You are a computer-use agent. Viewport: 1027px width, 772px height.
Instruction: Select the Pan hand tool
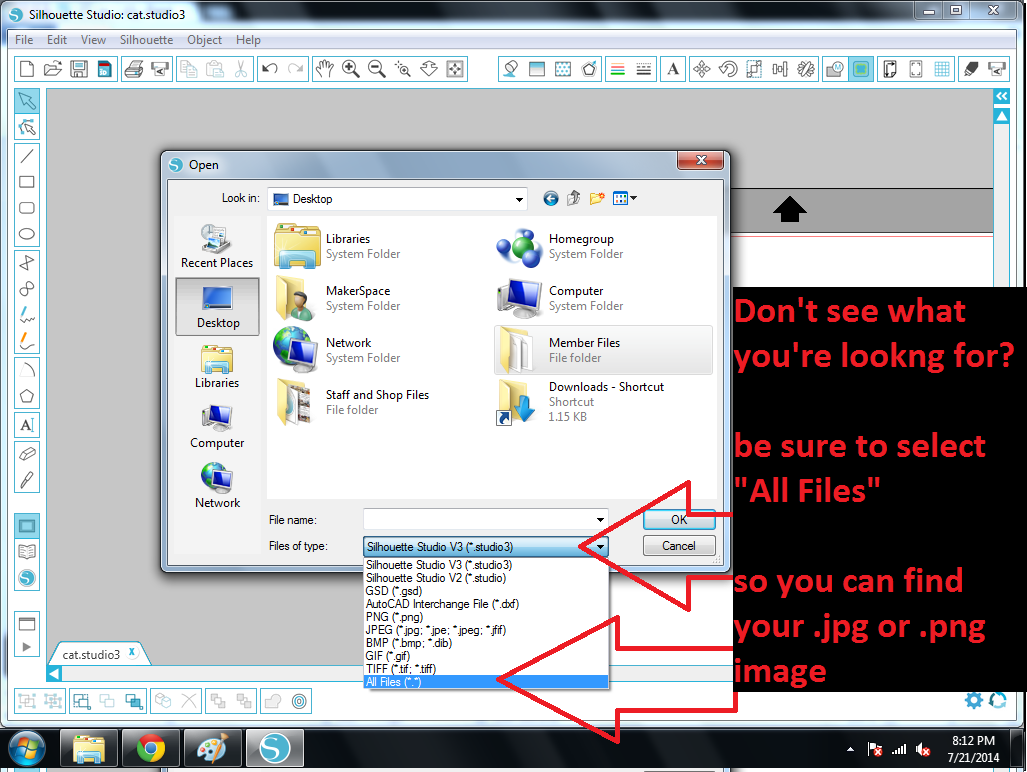pos(324,69)
